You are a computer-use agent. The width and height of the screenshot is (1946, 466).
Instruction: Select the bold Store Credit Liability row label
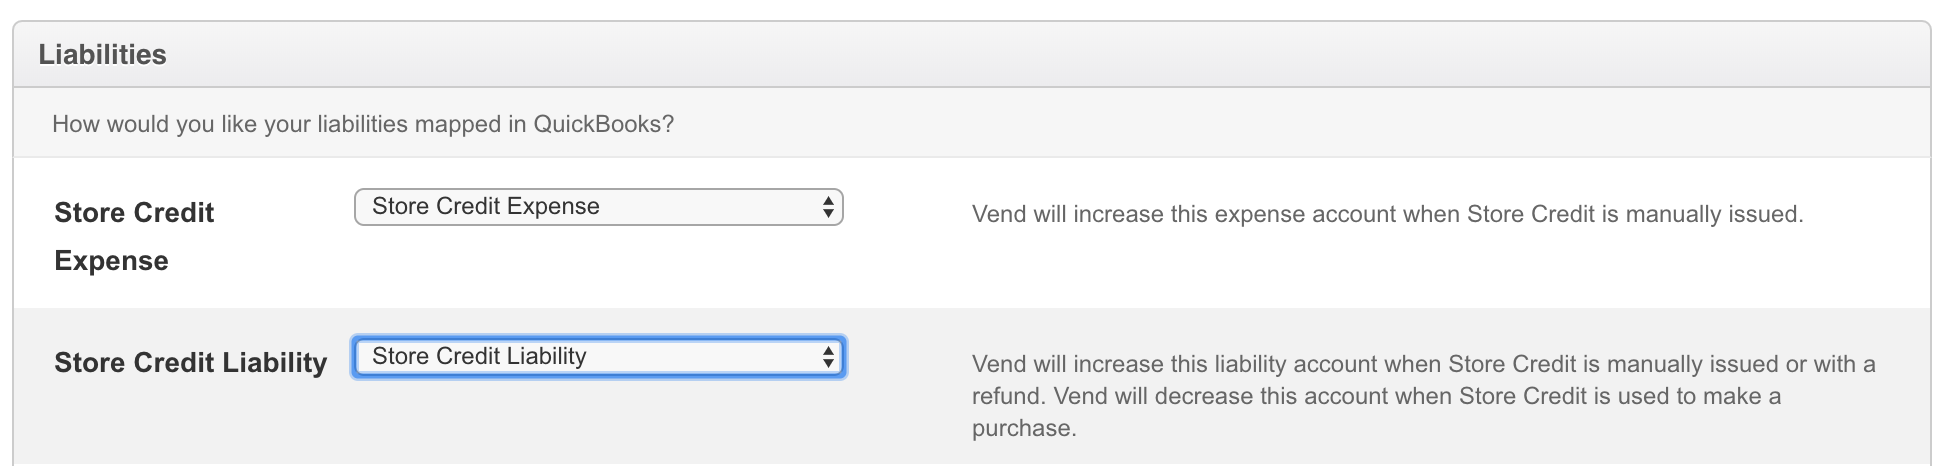click(190, 362)
